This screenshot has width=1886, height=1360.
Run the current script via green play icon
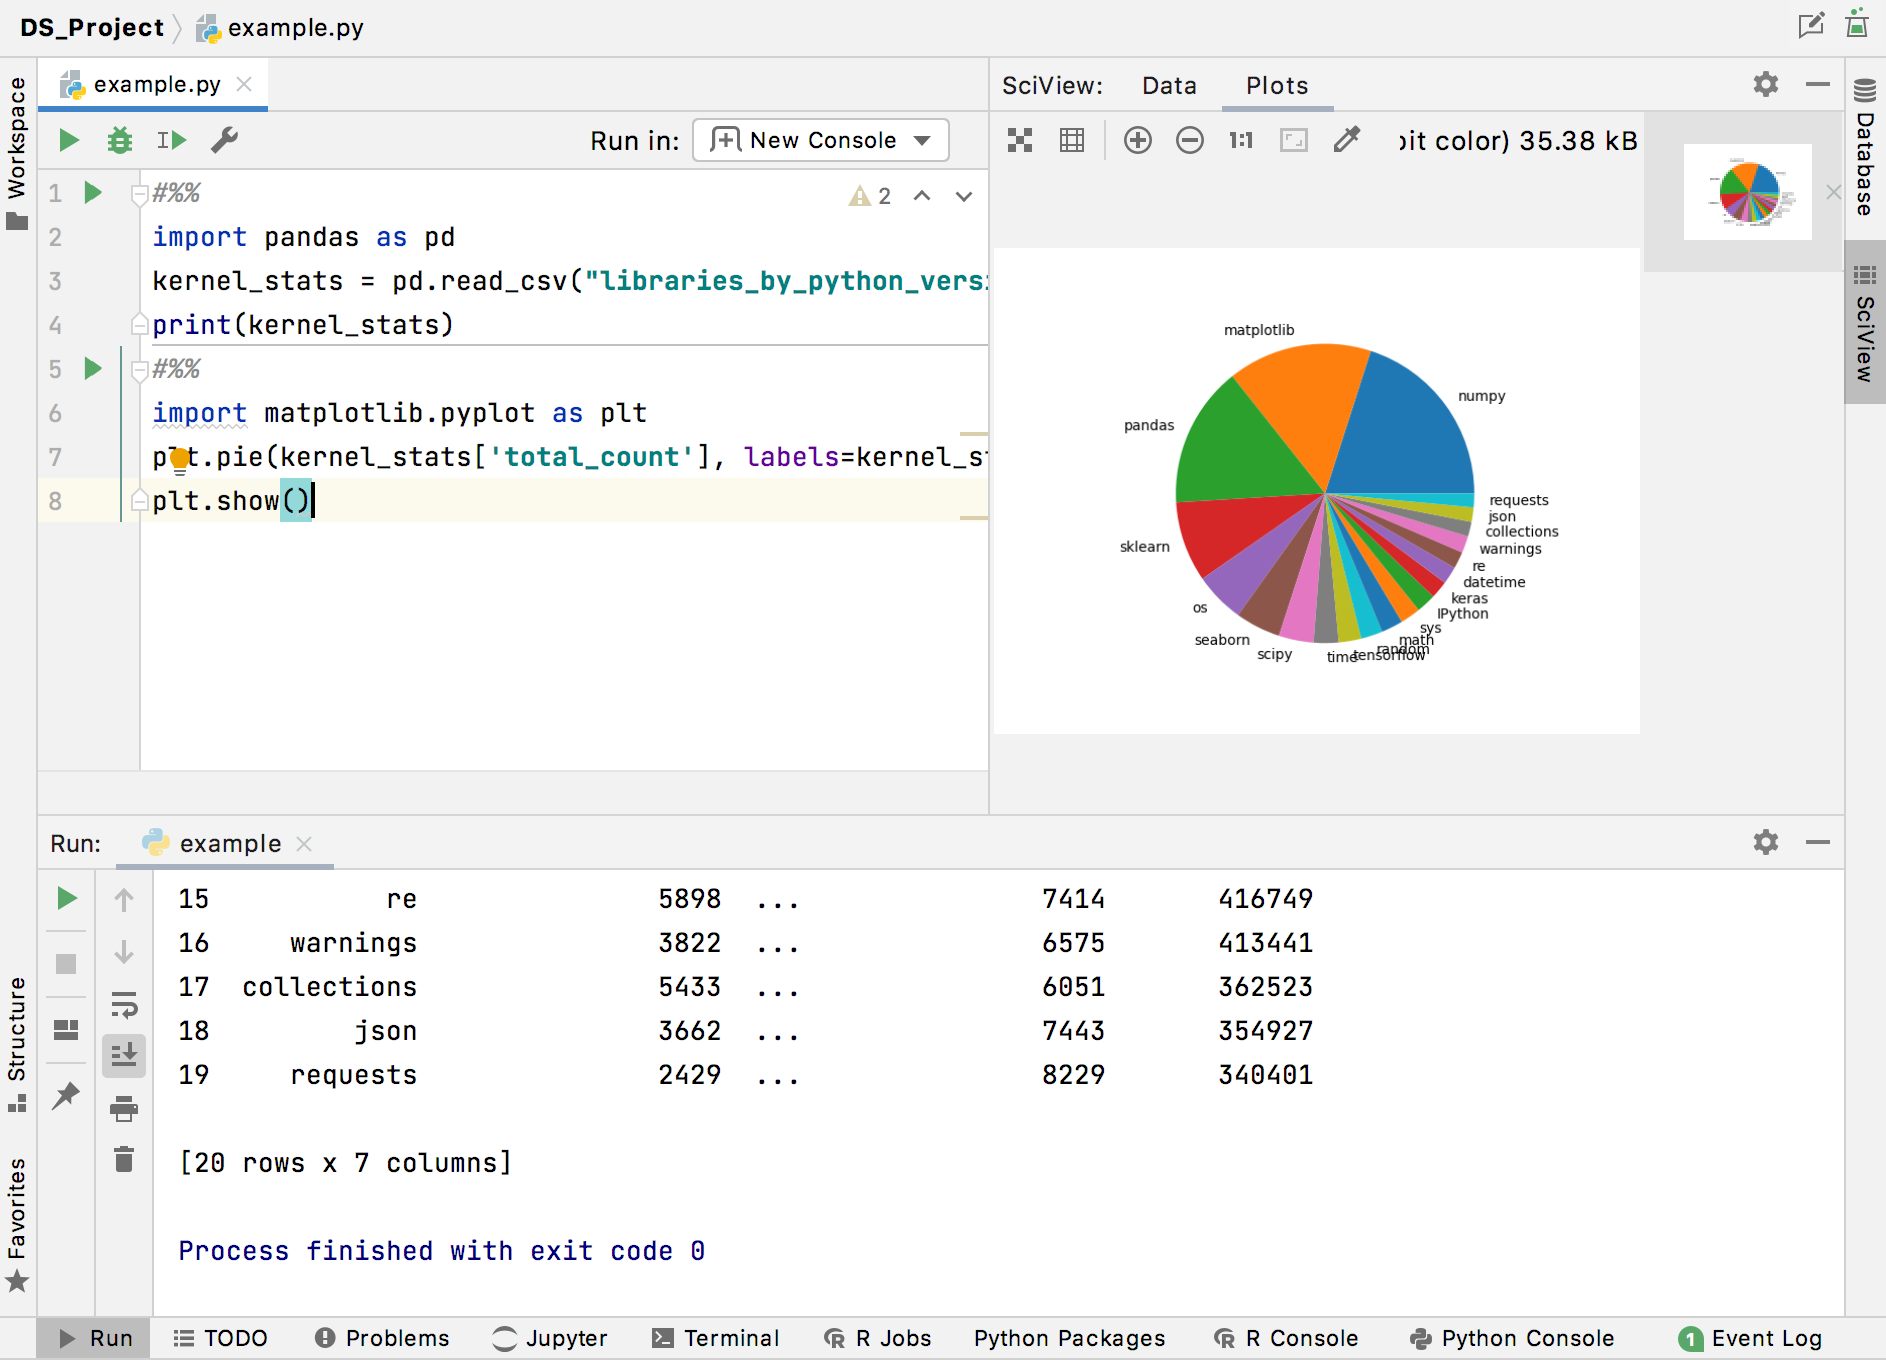pyautogui.click(x=68, y=140)
